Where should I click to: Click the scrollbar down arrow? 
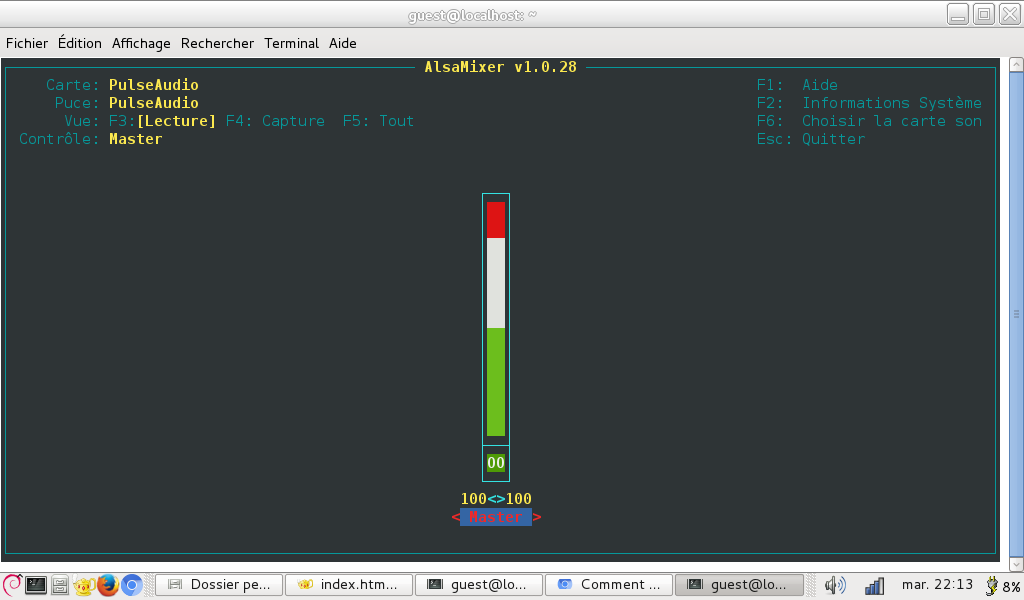coord(1016,564)
